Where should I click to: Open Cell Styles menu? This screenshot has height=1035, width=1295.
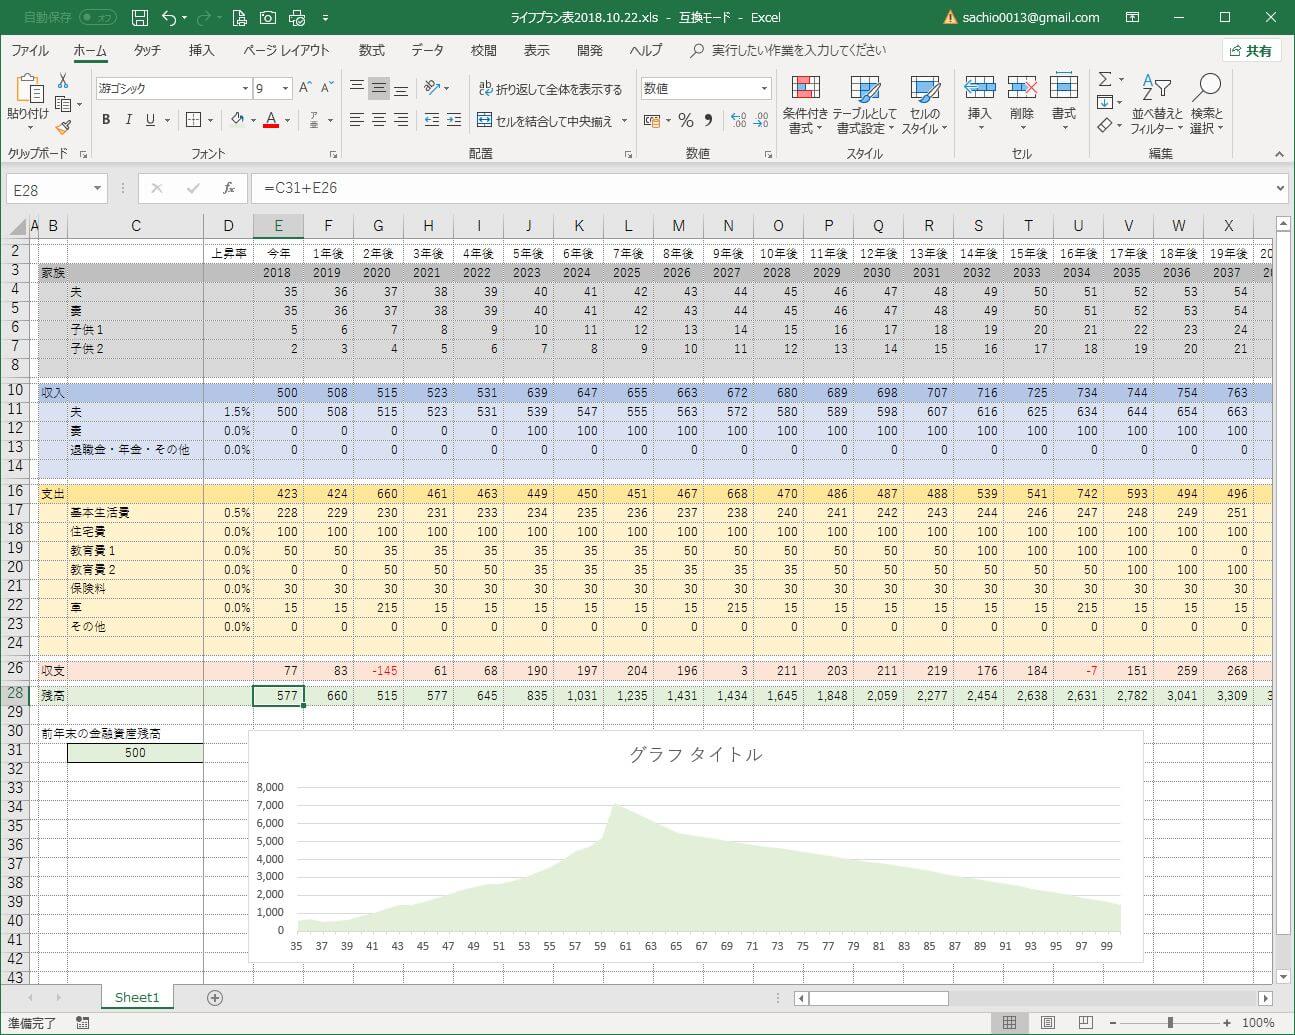tap(925, 105)
